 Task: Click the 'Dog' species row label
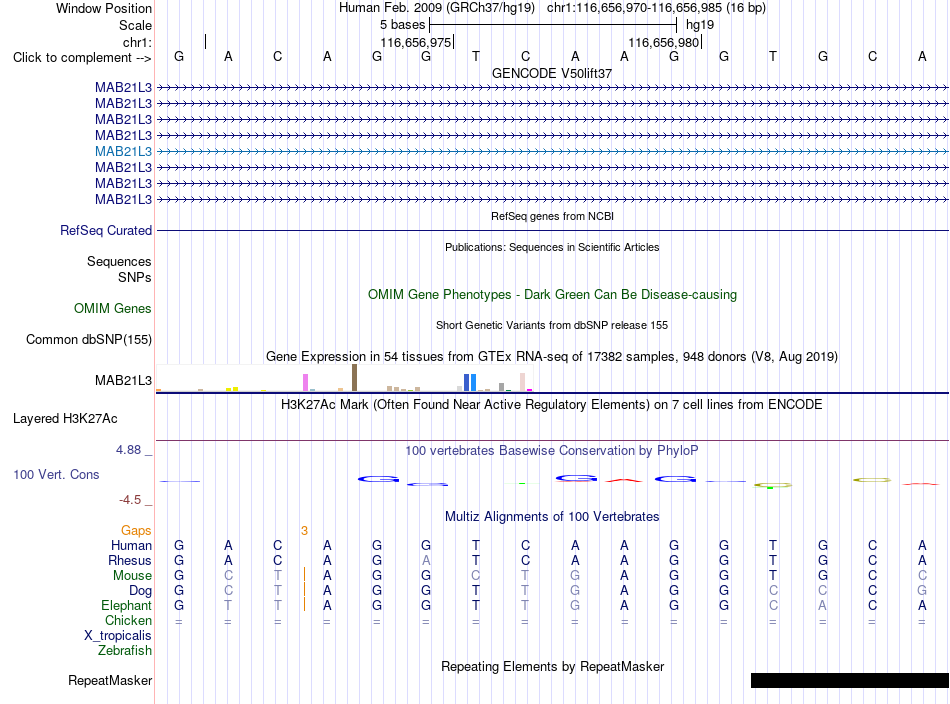tap(141, 591)
